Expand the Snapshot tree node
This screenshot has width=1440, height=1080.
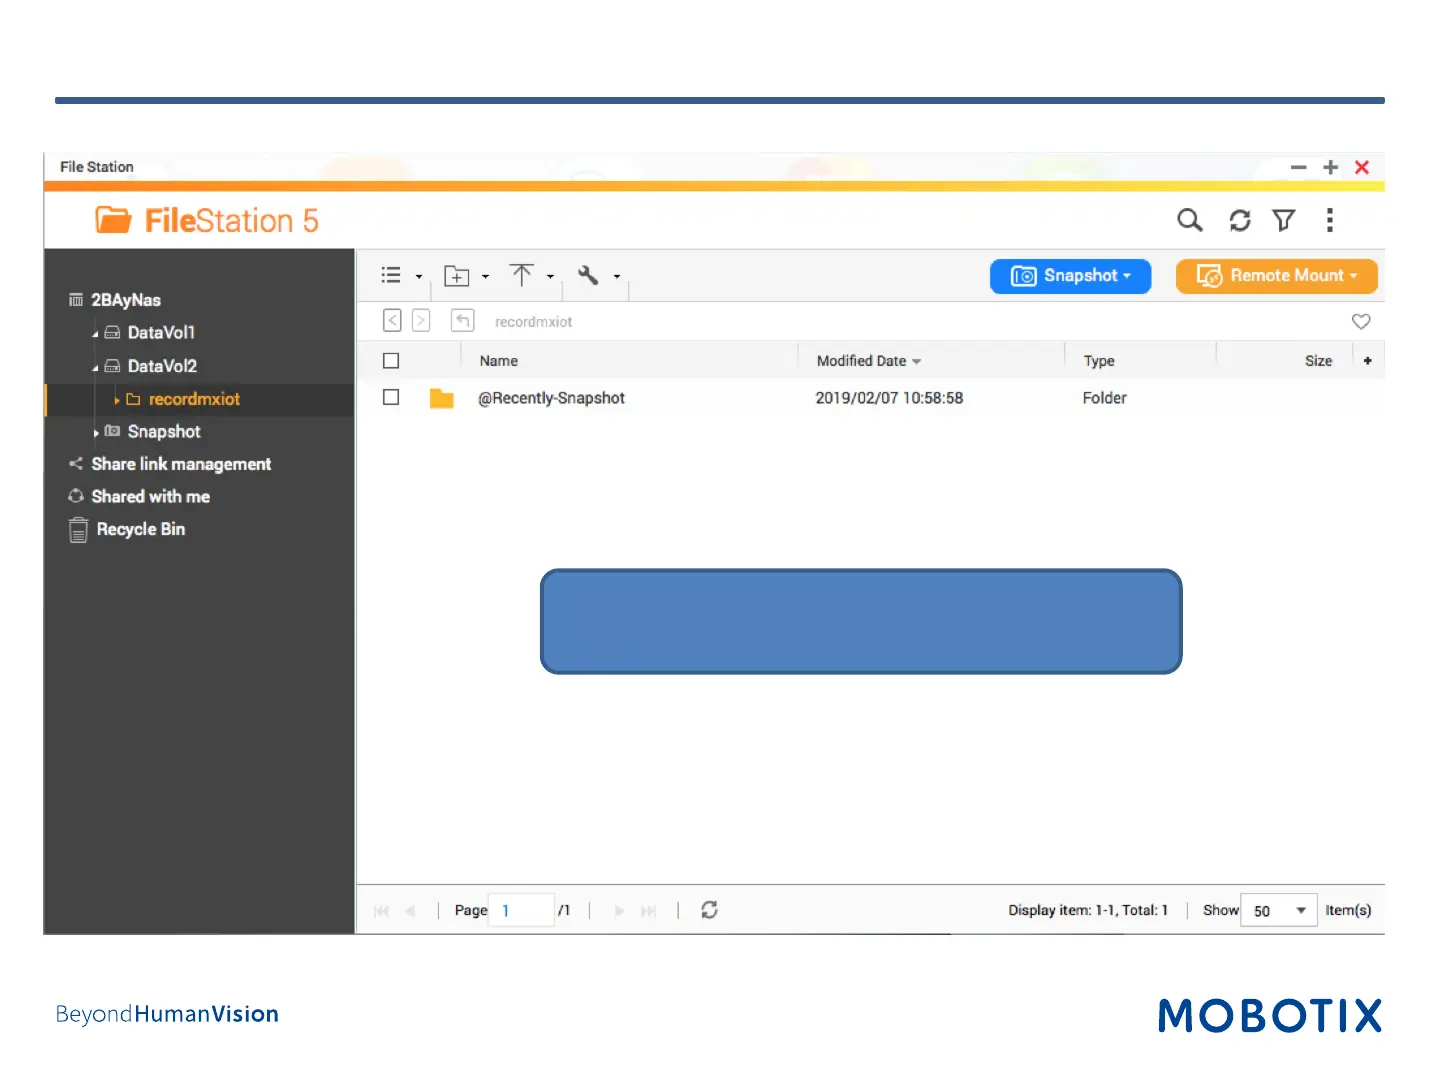tap(96, 433)
